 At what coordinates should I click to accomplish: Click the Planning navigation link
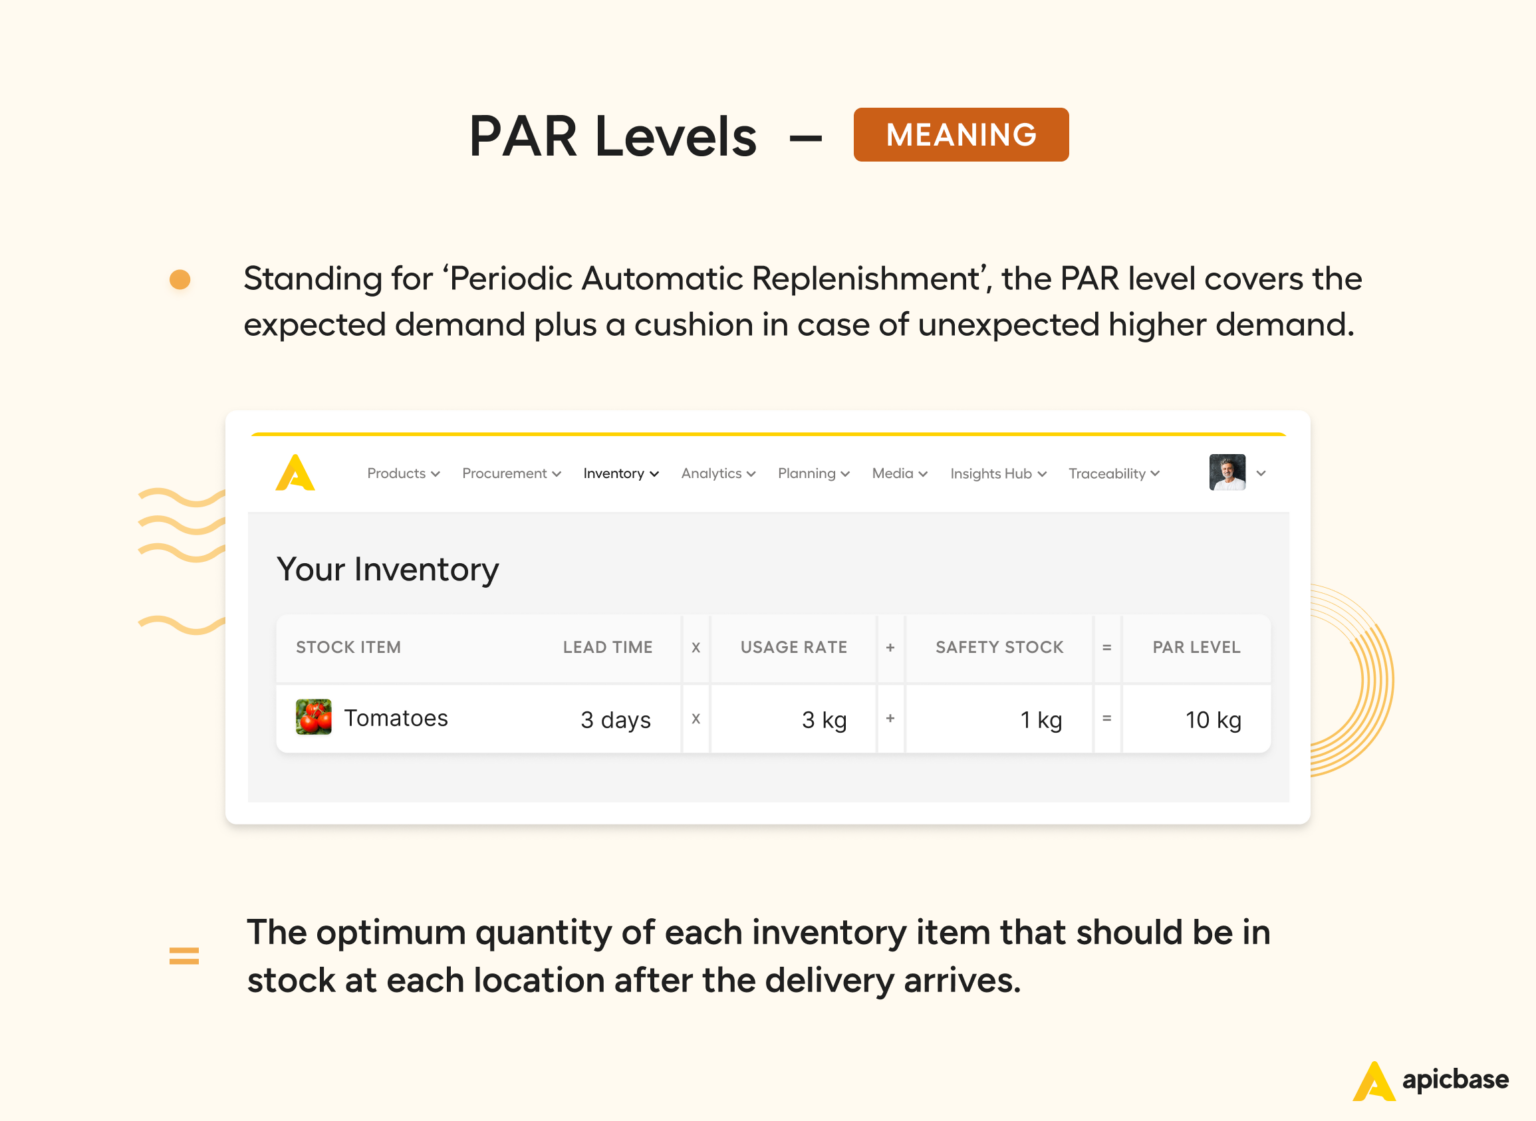813,473
